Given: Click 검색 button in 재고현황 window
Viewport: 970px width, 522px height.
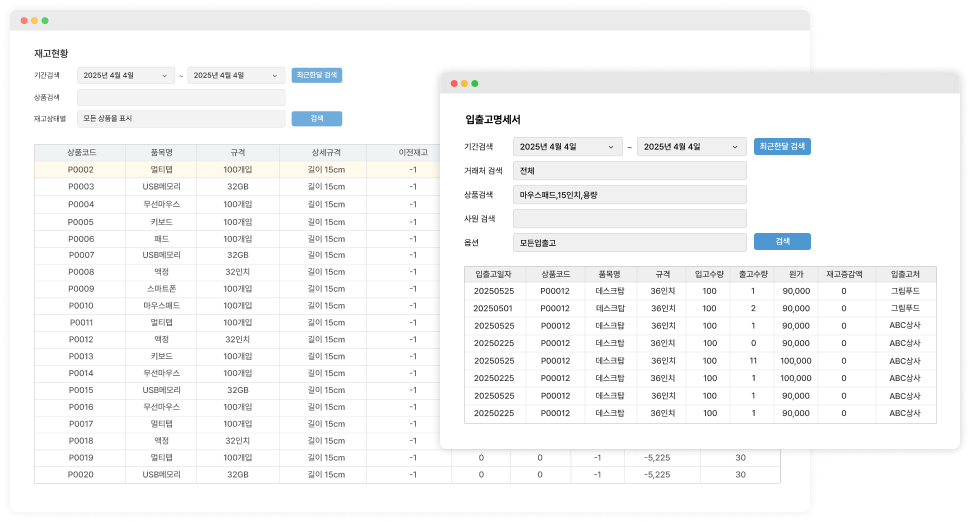Looking at the screenshot, I should 317,119.
